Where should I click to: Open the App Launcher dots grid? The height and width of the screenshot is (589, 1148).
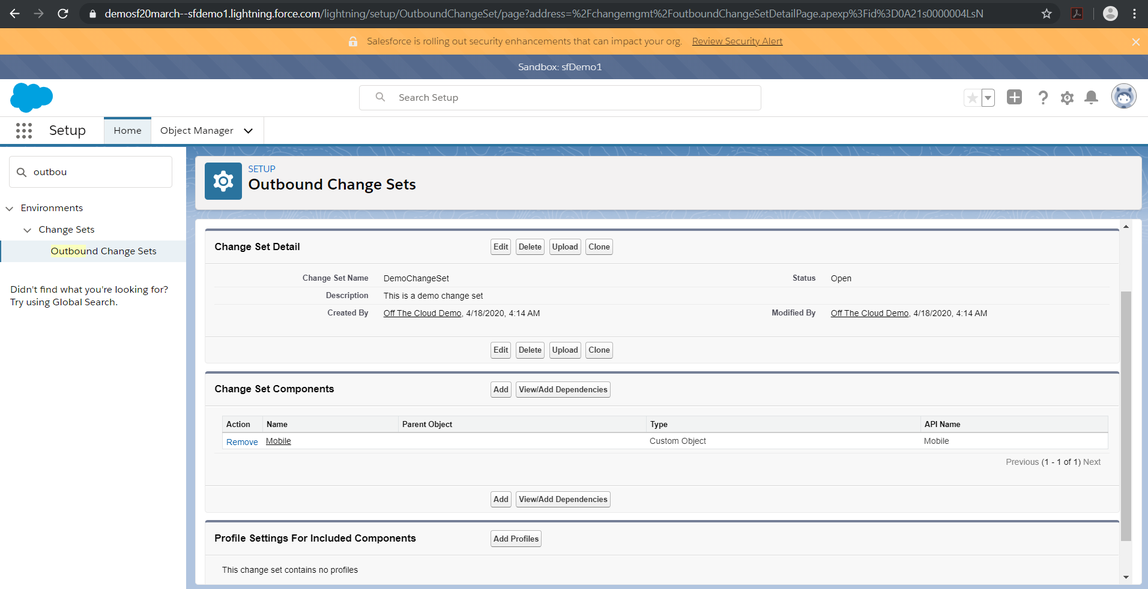pyautogui.click(x=24, y=130)
